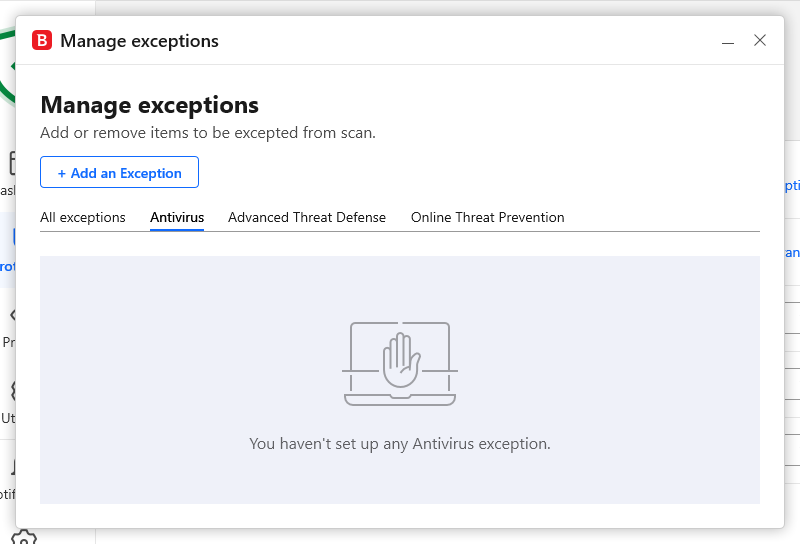Minimize the Manage exceptions window

click(728, 41)
